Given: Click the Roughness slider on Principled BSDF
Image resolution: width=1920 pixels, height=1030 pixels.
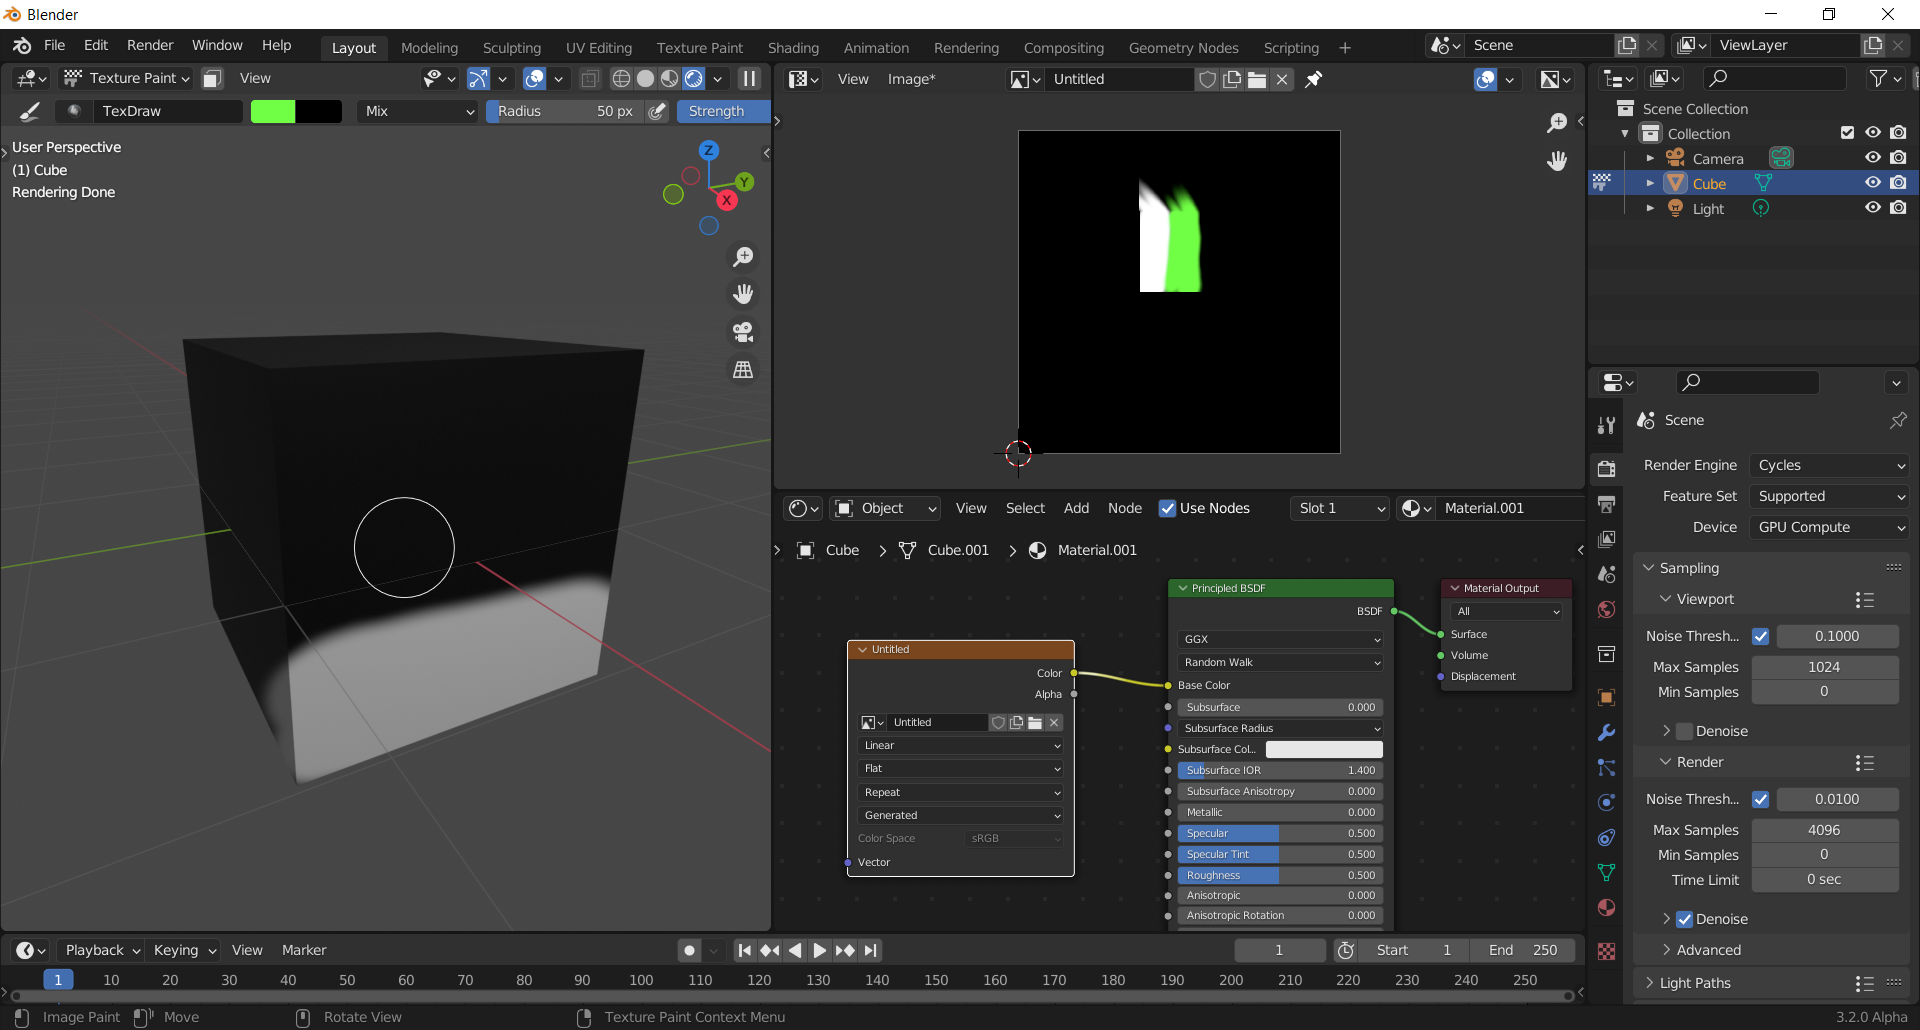Looking at the screenshot, I should click(x=1279, y=875).
